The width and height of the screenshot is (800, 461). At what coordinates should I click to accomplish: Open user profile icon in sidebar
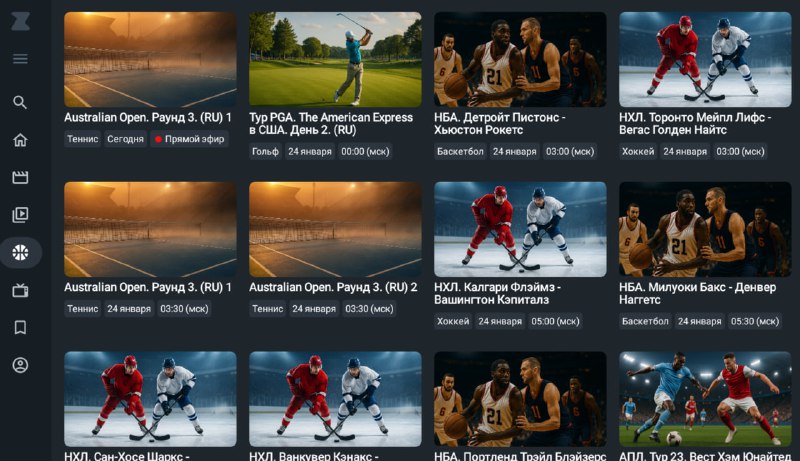pyautogui.click(x=20, y=365)
